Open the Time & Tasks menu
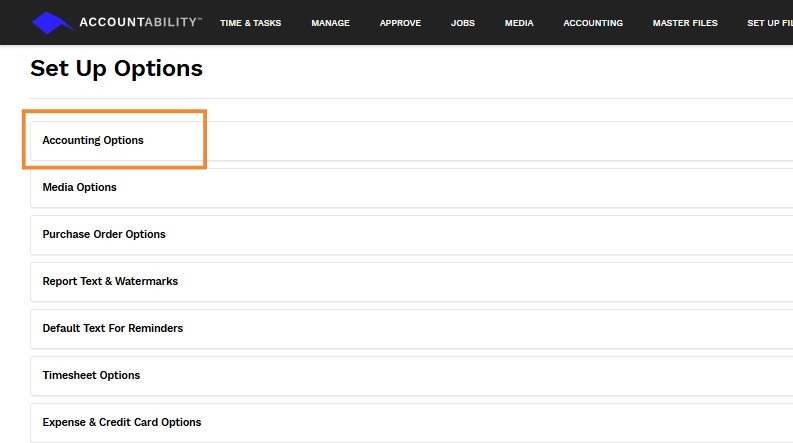This screenshot has width=793, height=443. click(250, 23)
